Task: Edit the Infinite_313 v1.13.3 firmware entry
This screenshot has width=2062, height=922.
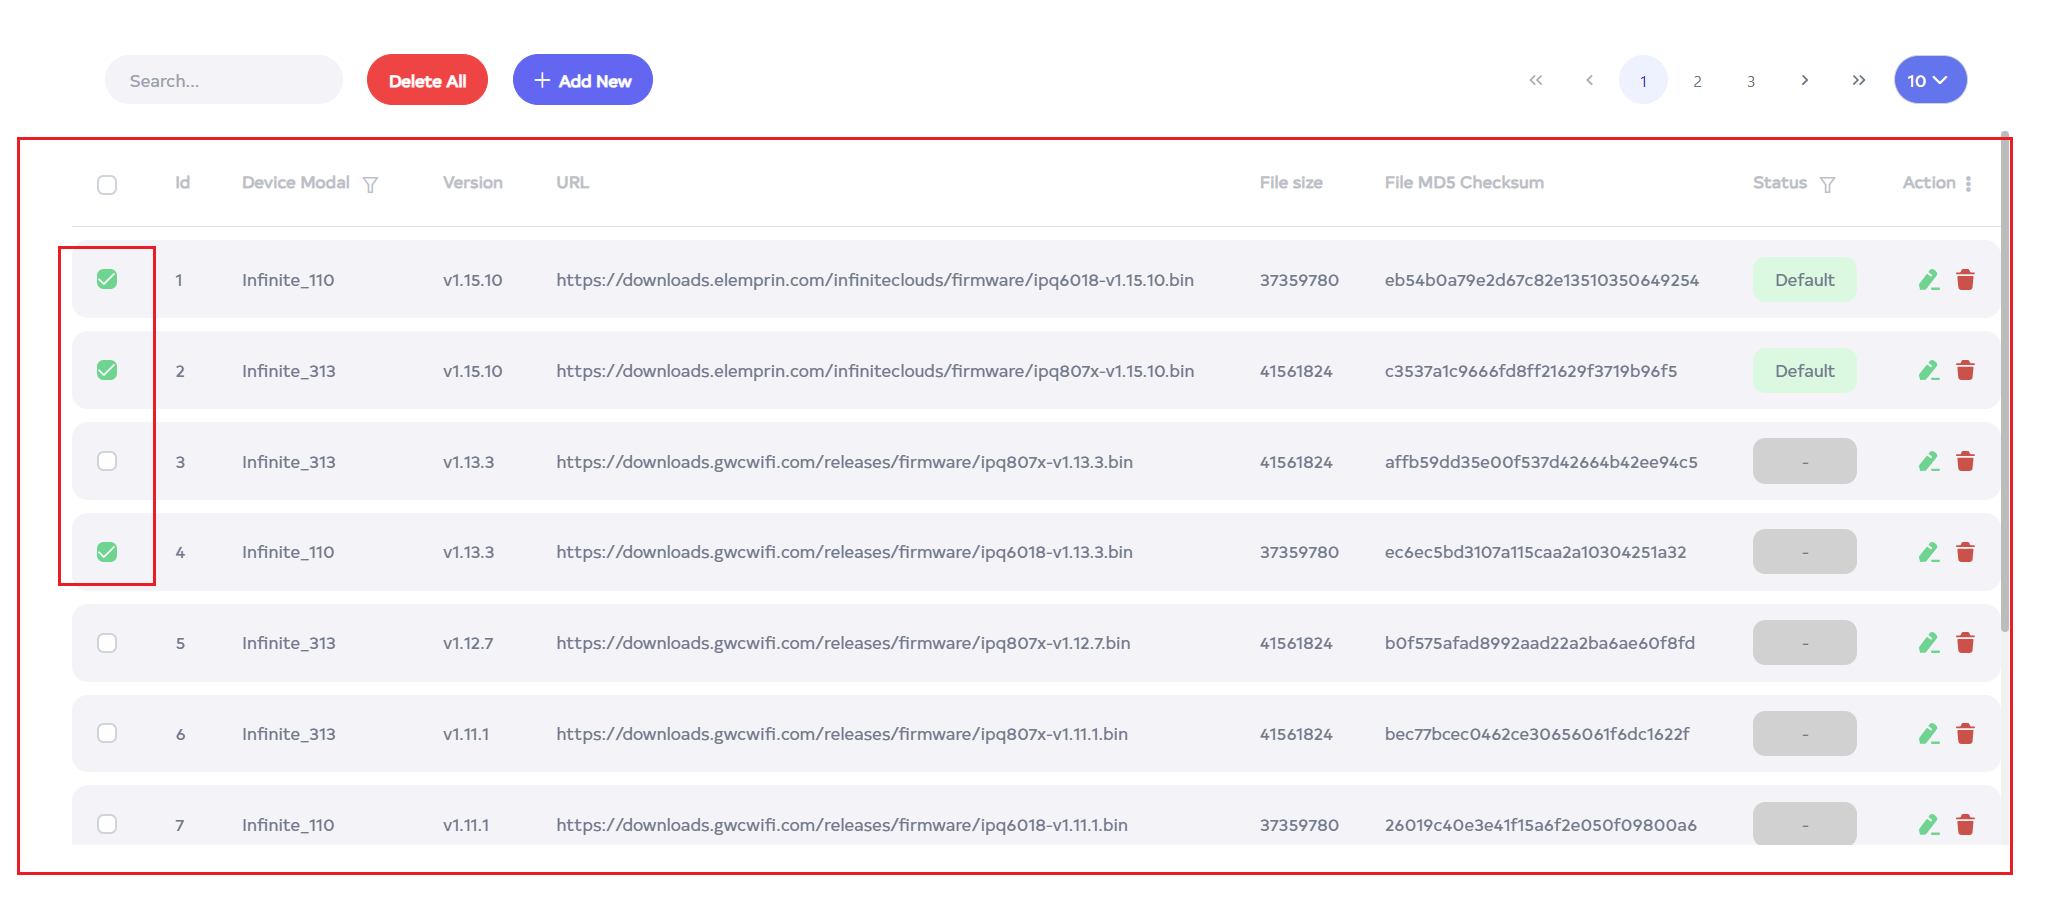Action: 1928,462
